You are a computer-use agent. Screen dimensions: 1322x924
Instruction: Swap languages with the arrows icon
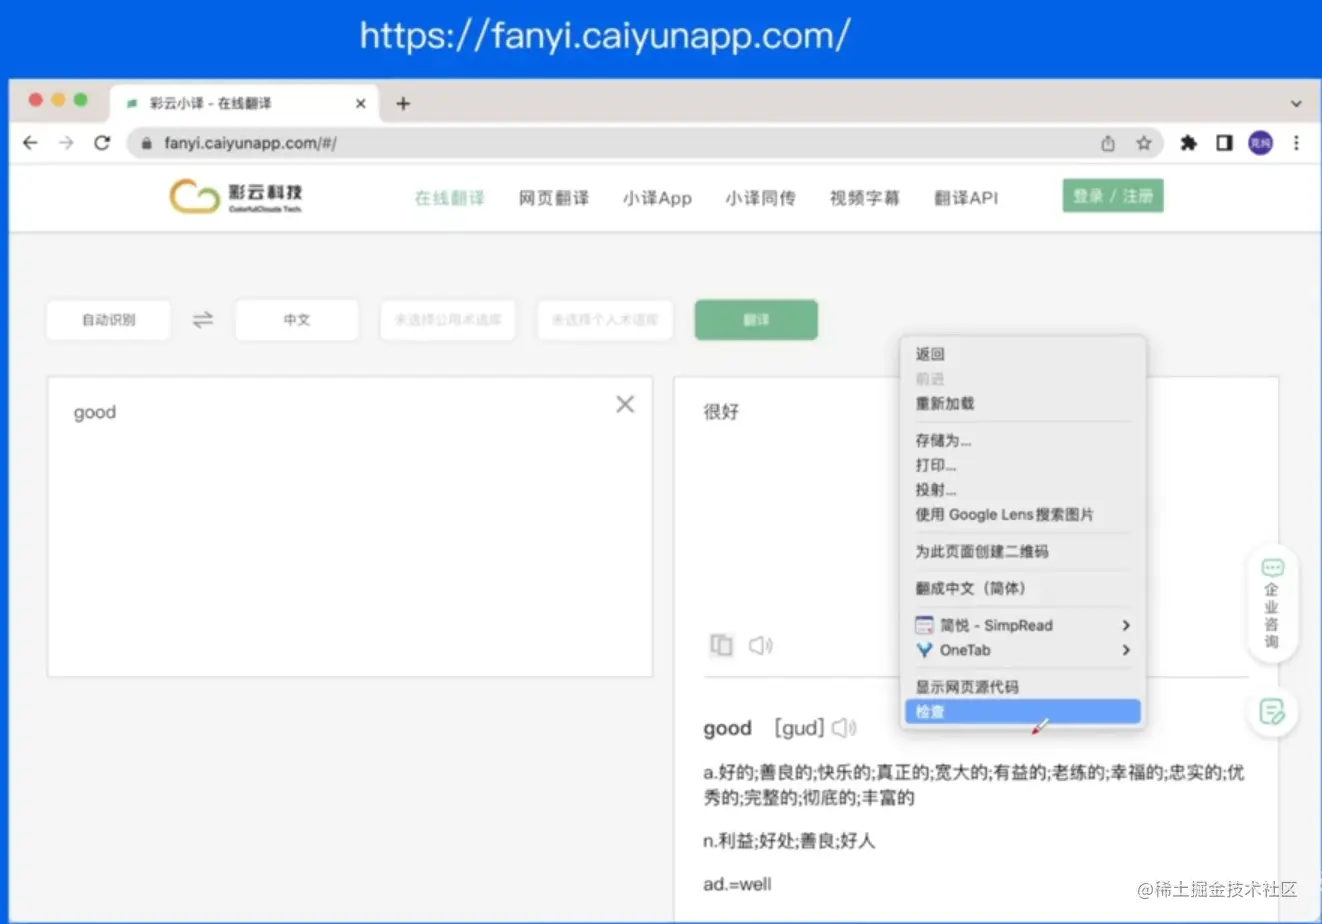pyautogui.click(x=203, y=320)
